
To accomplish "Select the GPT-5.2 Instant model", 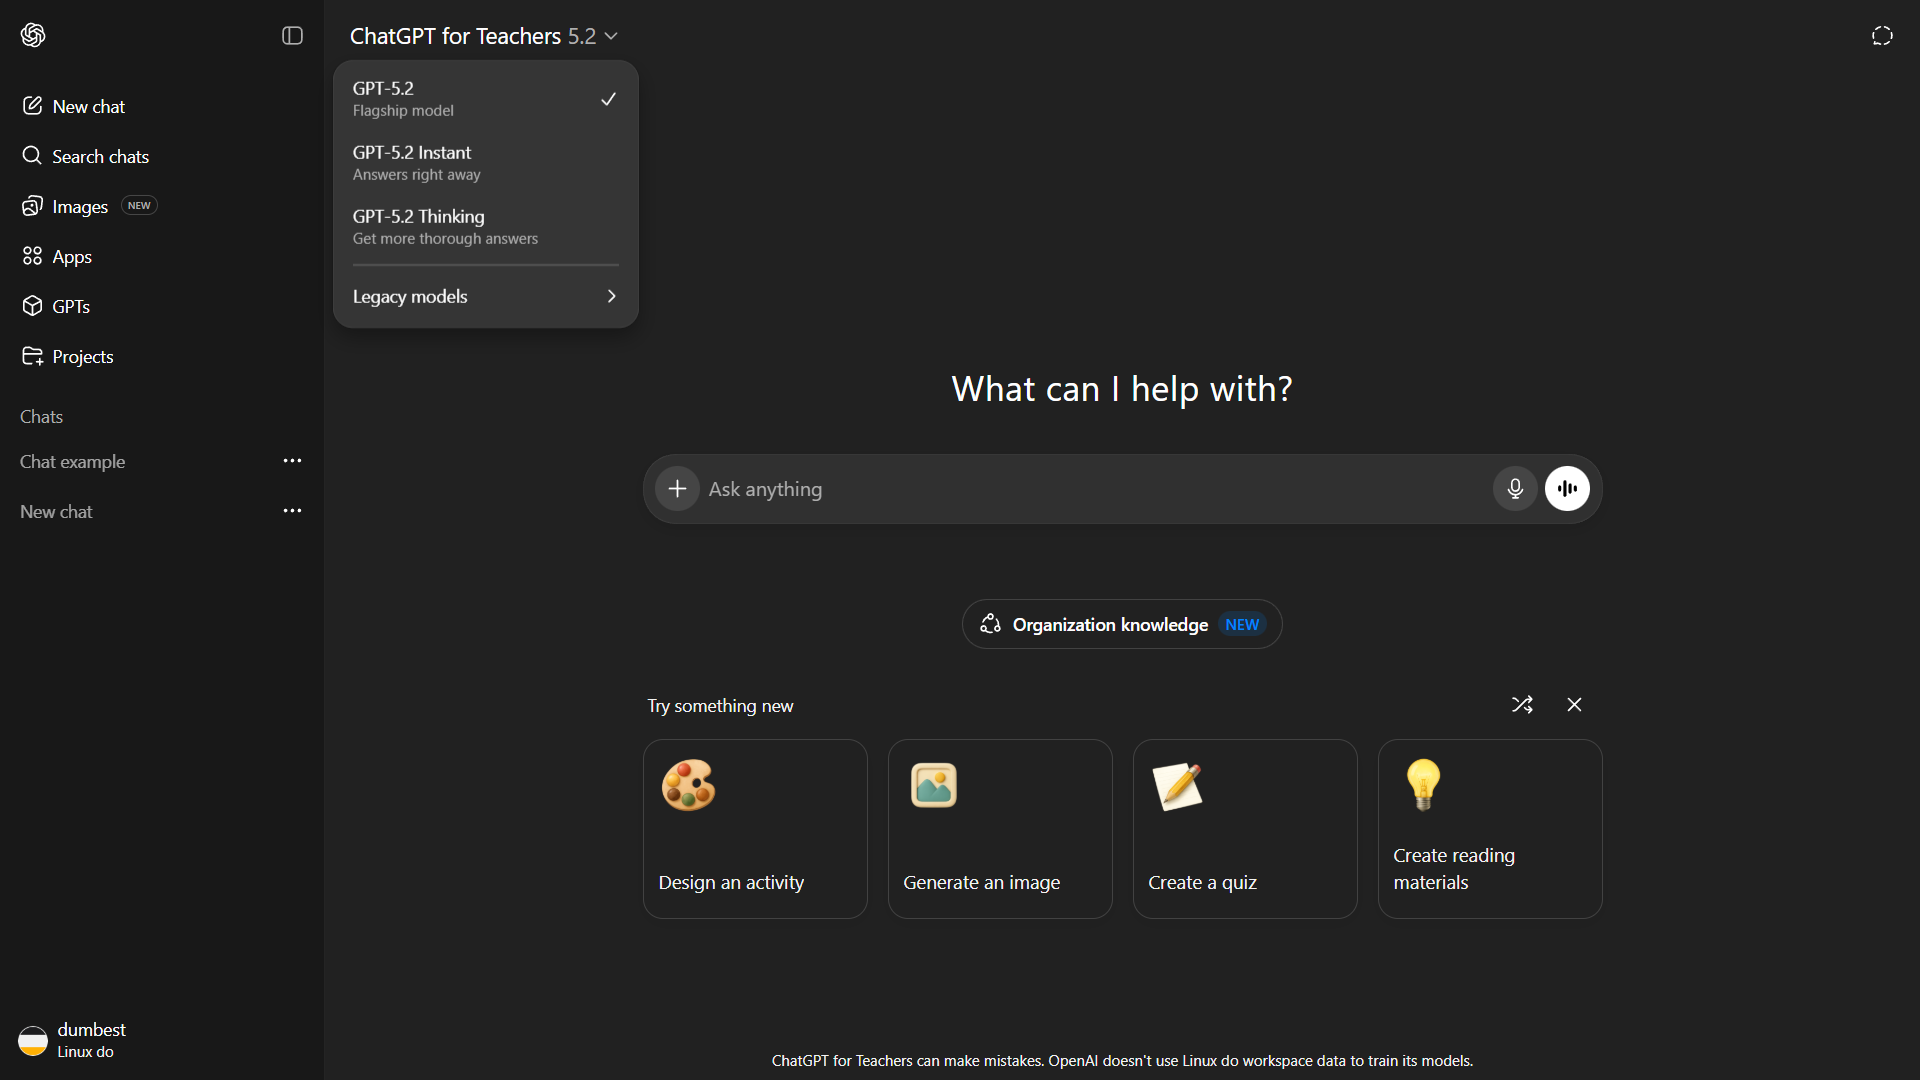I will tap(485, 163).
